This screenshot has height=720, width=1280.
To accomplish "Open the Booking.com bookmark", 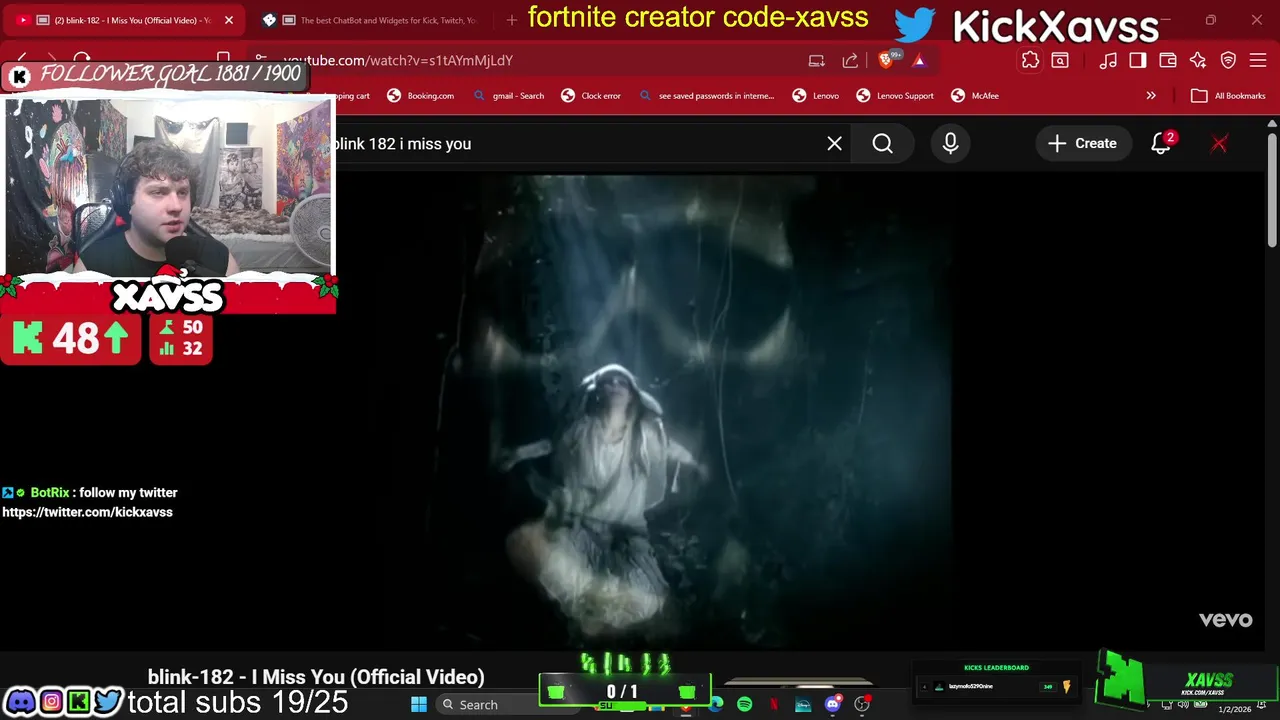I will 421,96.
